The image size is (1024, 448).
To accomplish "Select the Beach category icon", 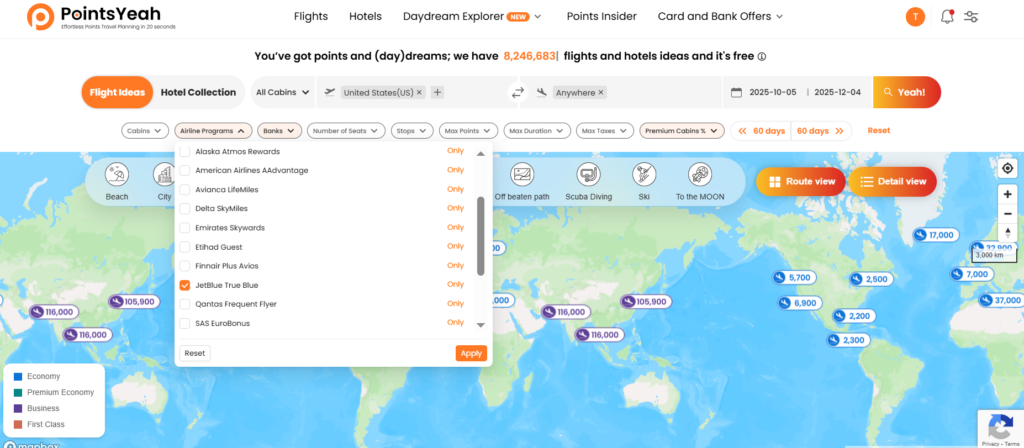I will pos(117,176).
